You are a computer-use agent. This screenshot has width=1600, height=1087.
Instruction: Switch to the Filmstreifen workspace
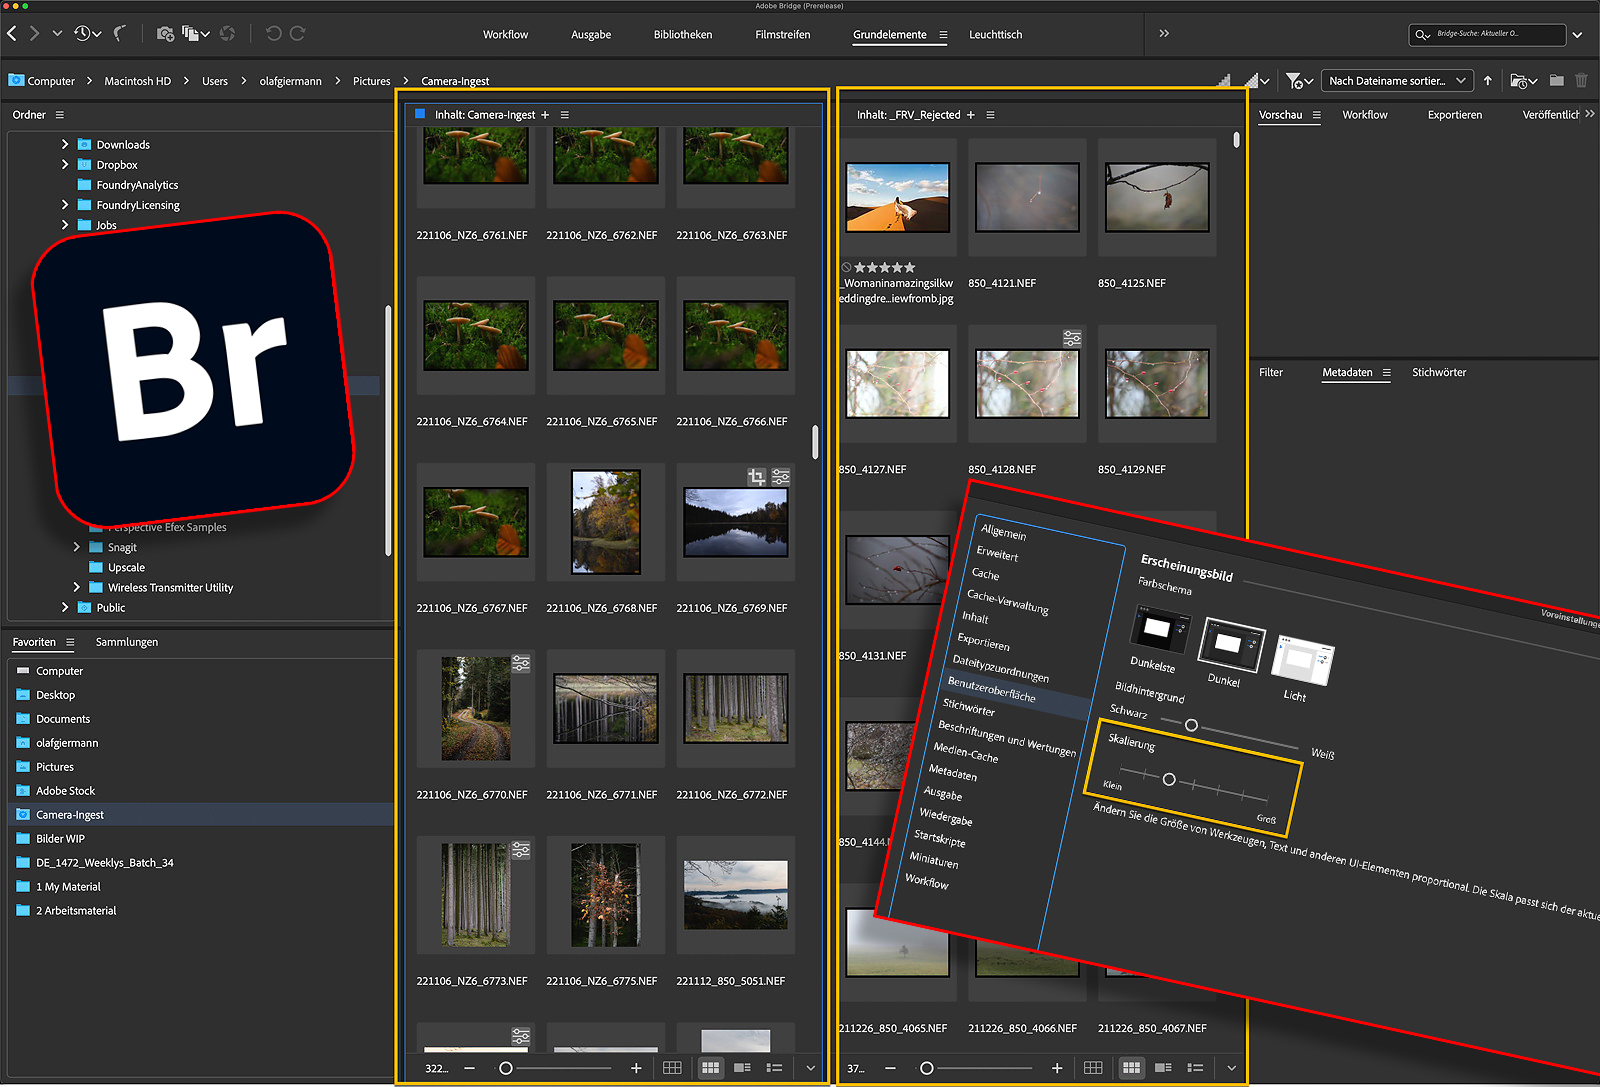pos(782,35)
